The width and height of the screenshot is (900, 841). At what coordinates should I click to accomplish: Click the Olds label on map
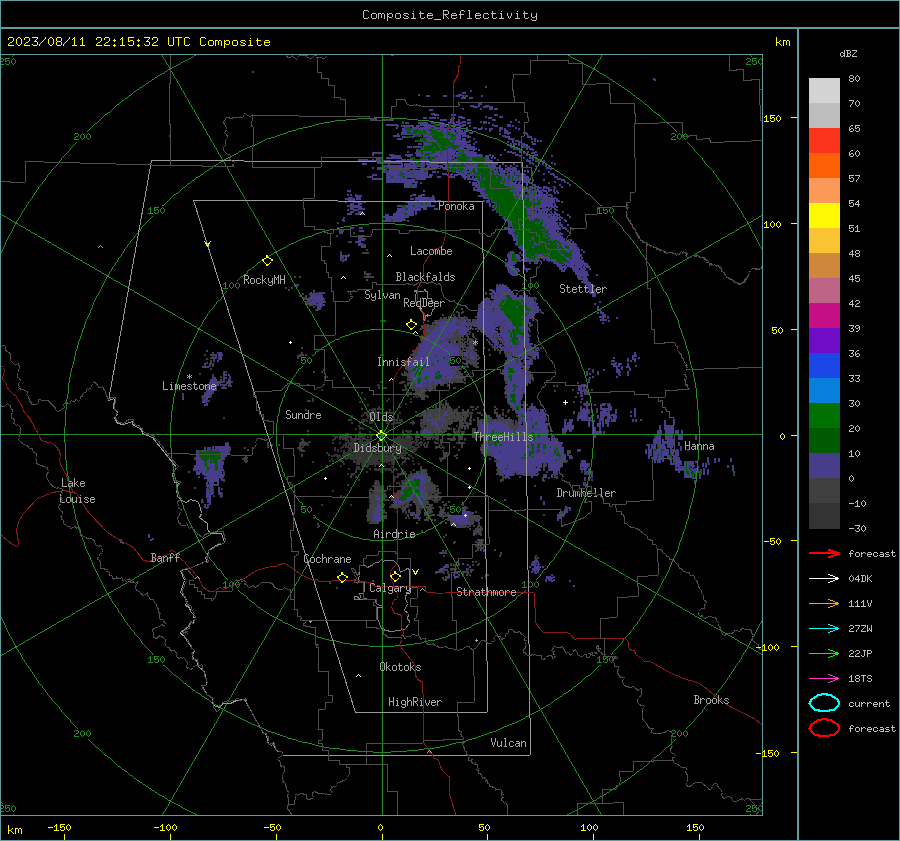(381, 417)
